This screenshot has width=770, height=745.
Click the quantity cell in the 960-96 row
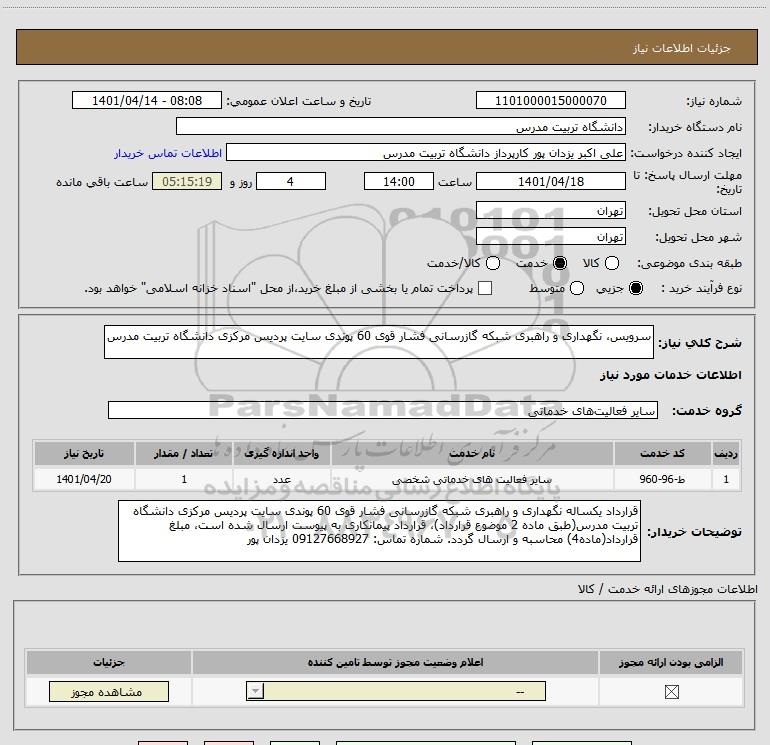point(184,479)
